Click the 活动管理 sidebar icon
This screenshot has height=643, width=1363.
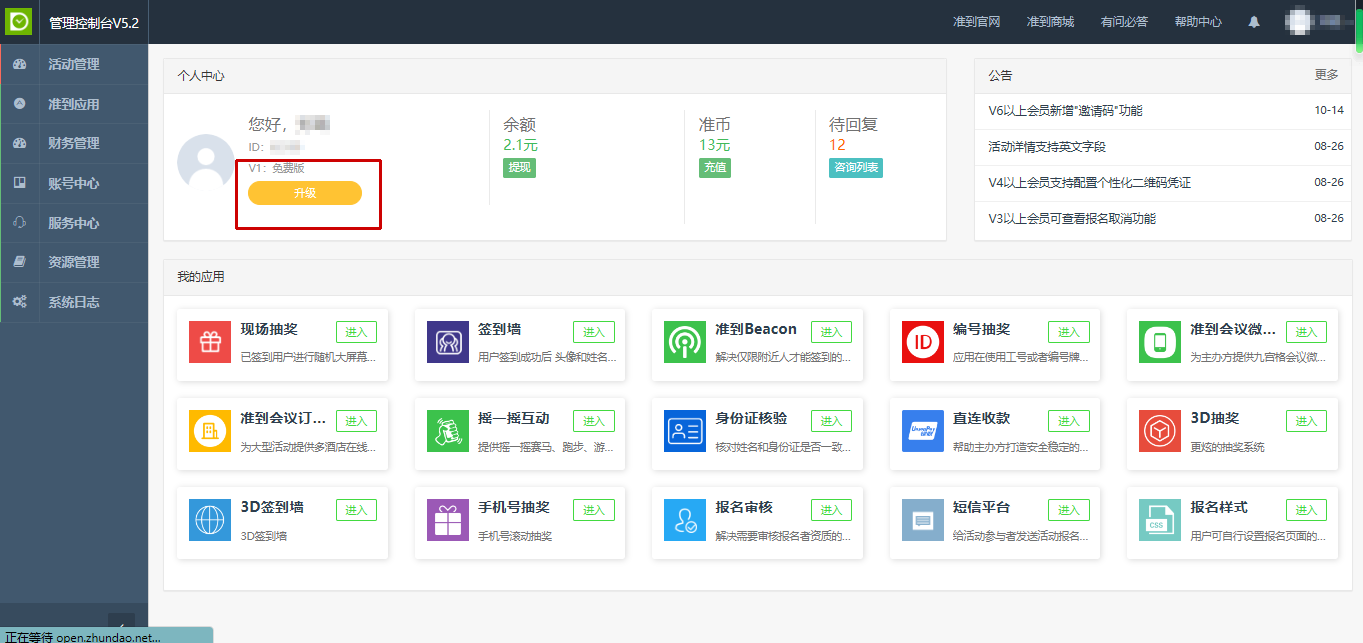[x=19, y=64]
